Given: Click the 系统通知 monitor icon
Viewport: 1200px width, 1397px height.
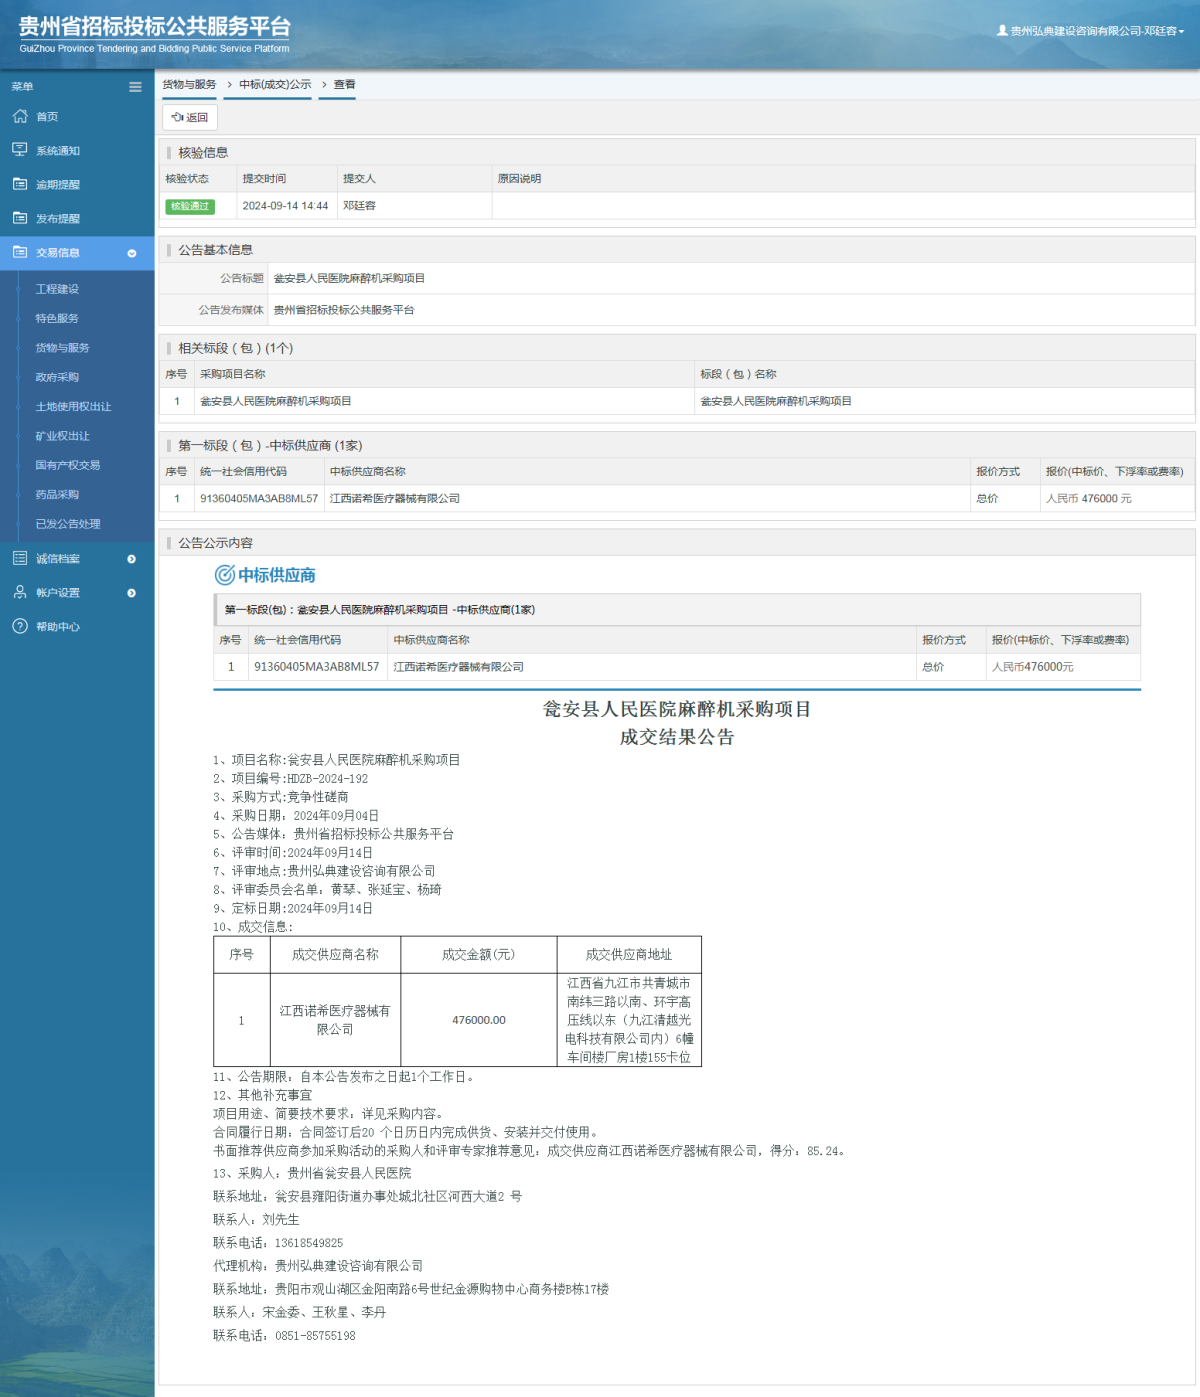Looking at the screenshot, I should [x=20, y=150].
